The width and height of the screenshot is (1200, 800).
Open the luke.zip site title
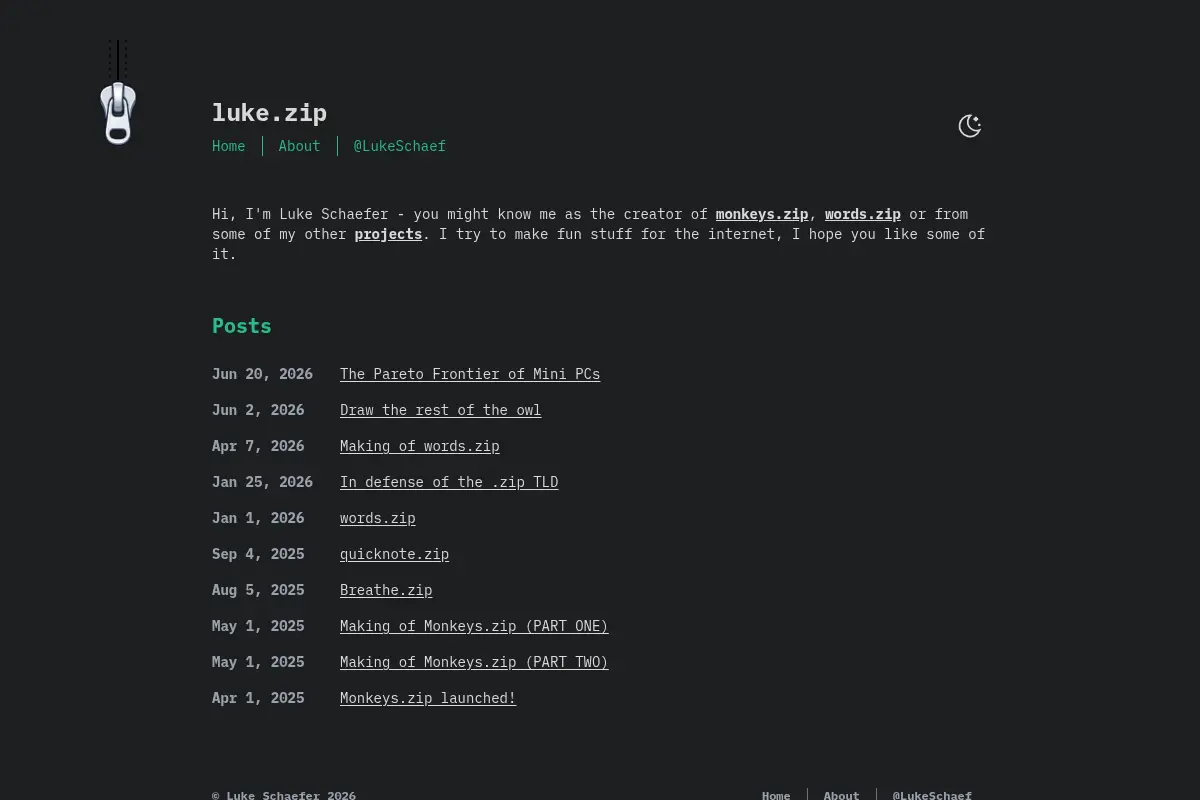269,113
